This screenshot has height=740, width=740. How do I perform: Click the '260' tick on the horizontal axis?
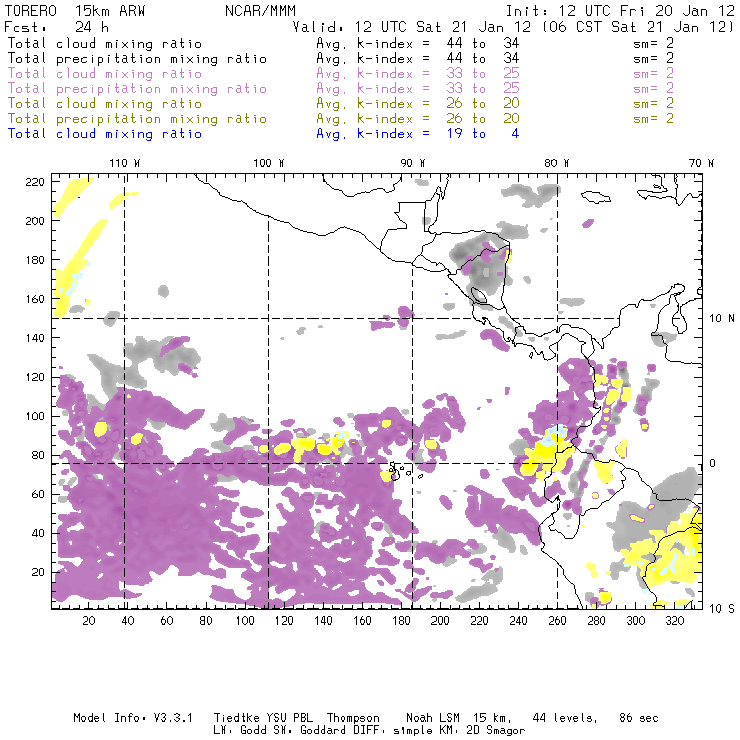pos(557,621)
